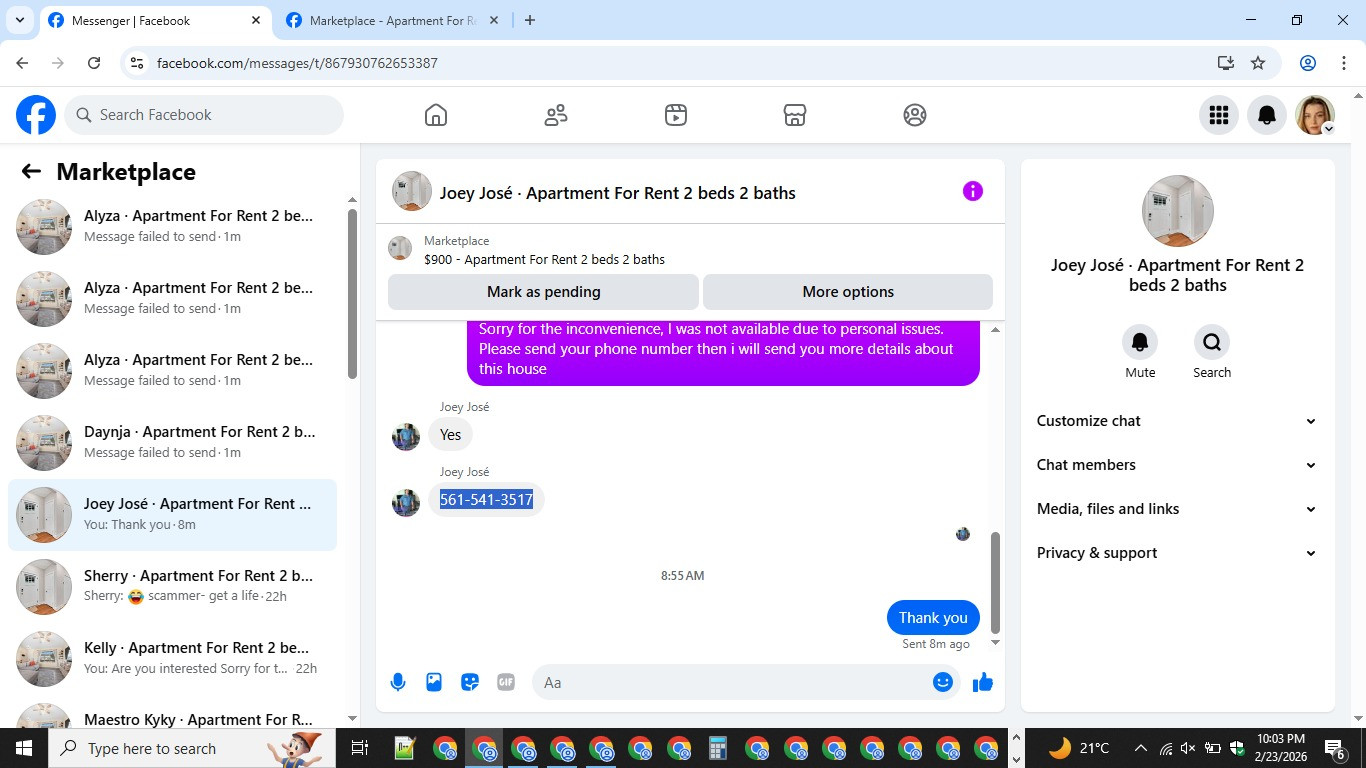
Task: Switch to the Messenger | Facebook tab
Action: [154, 21]
